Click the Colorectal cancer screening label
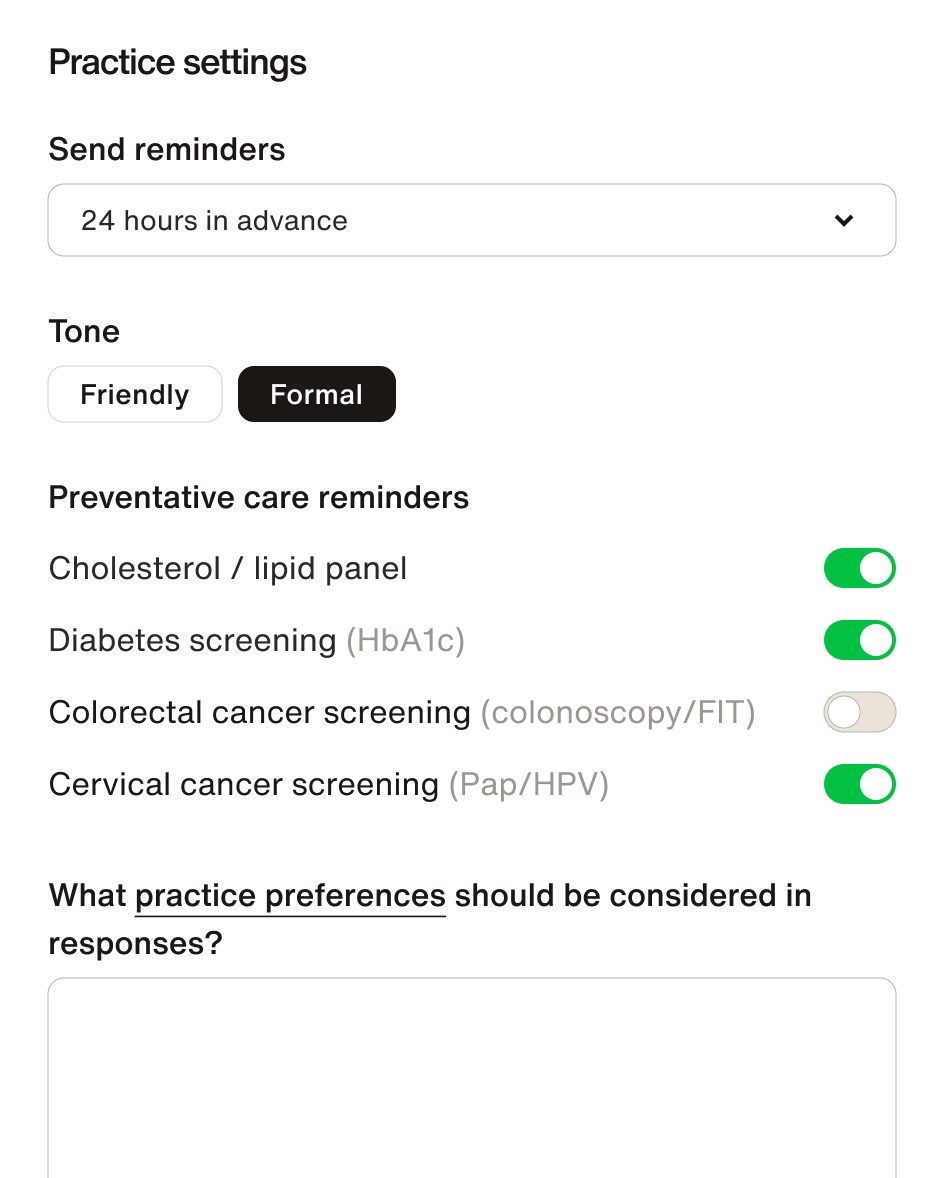Image resolution: width=944 pixels, height=1178 pixels. pyautogui.click(x=259, y=713)
